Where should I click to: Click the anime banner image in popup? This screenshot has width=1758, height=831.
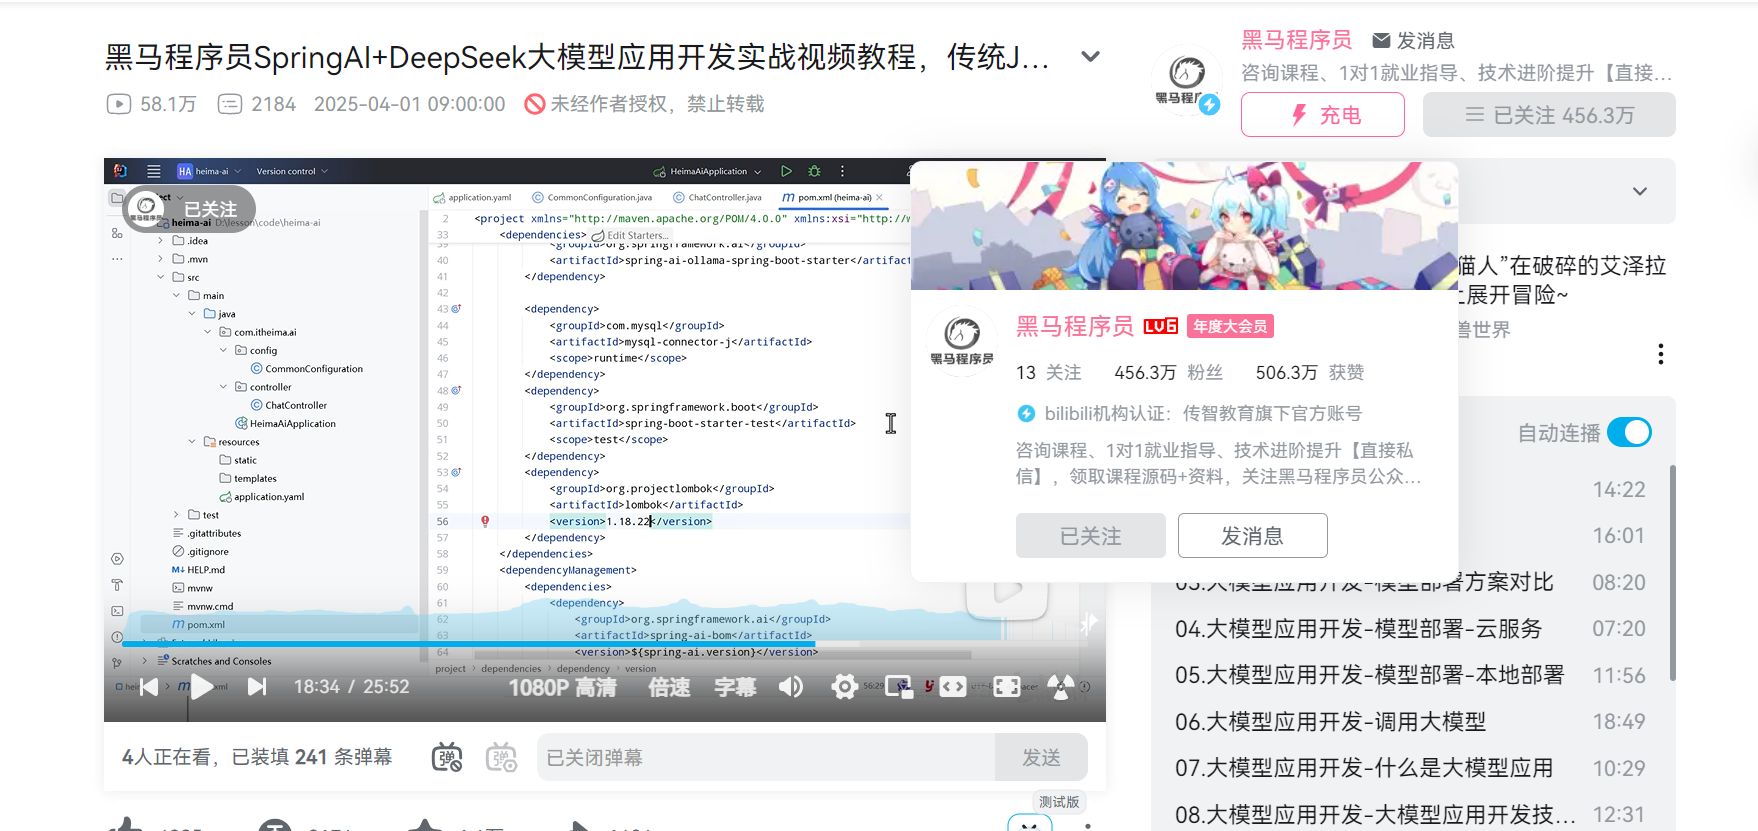pyautogui.click(x=1184, y=226)
